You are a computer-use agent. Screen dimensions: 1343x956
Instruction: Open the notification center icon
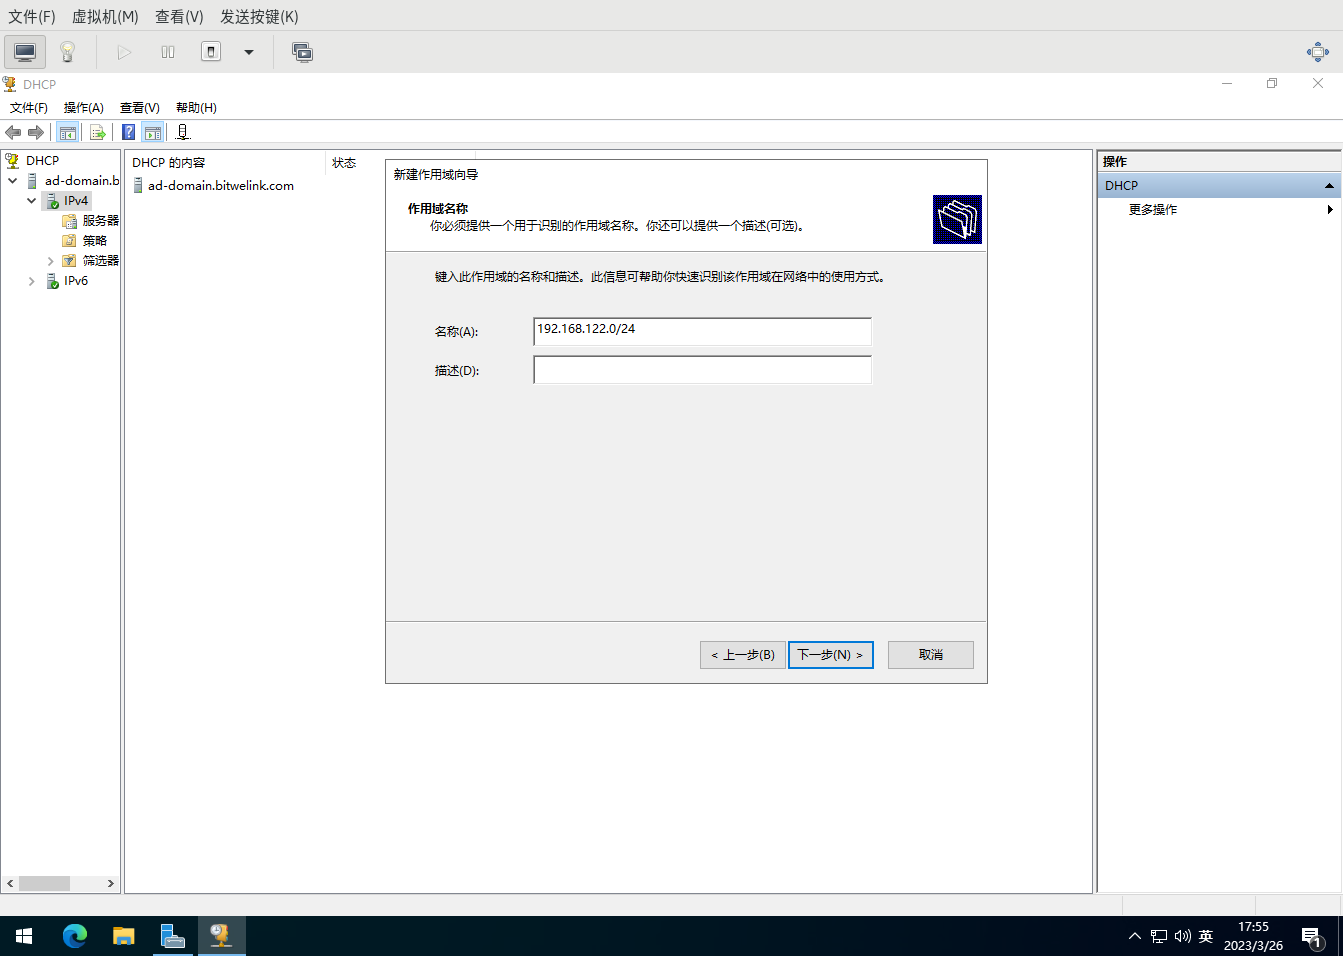coord(1311,936)
